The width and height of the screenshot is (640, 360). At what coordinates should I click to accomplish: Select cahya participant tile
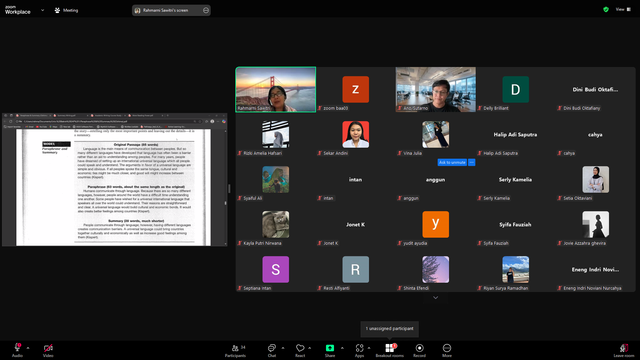(596, 135)
